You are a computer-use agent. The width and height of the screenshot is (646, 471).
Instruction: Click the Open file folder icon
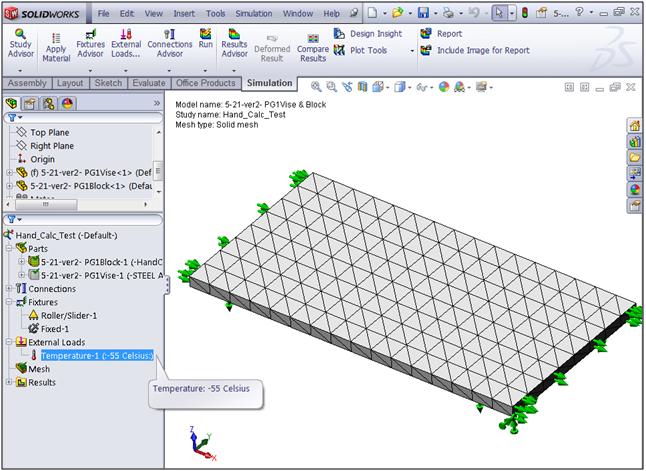tap(398, 13)
